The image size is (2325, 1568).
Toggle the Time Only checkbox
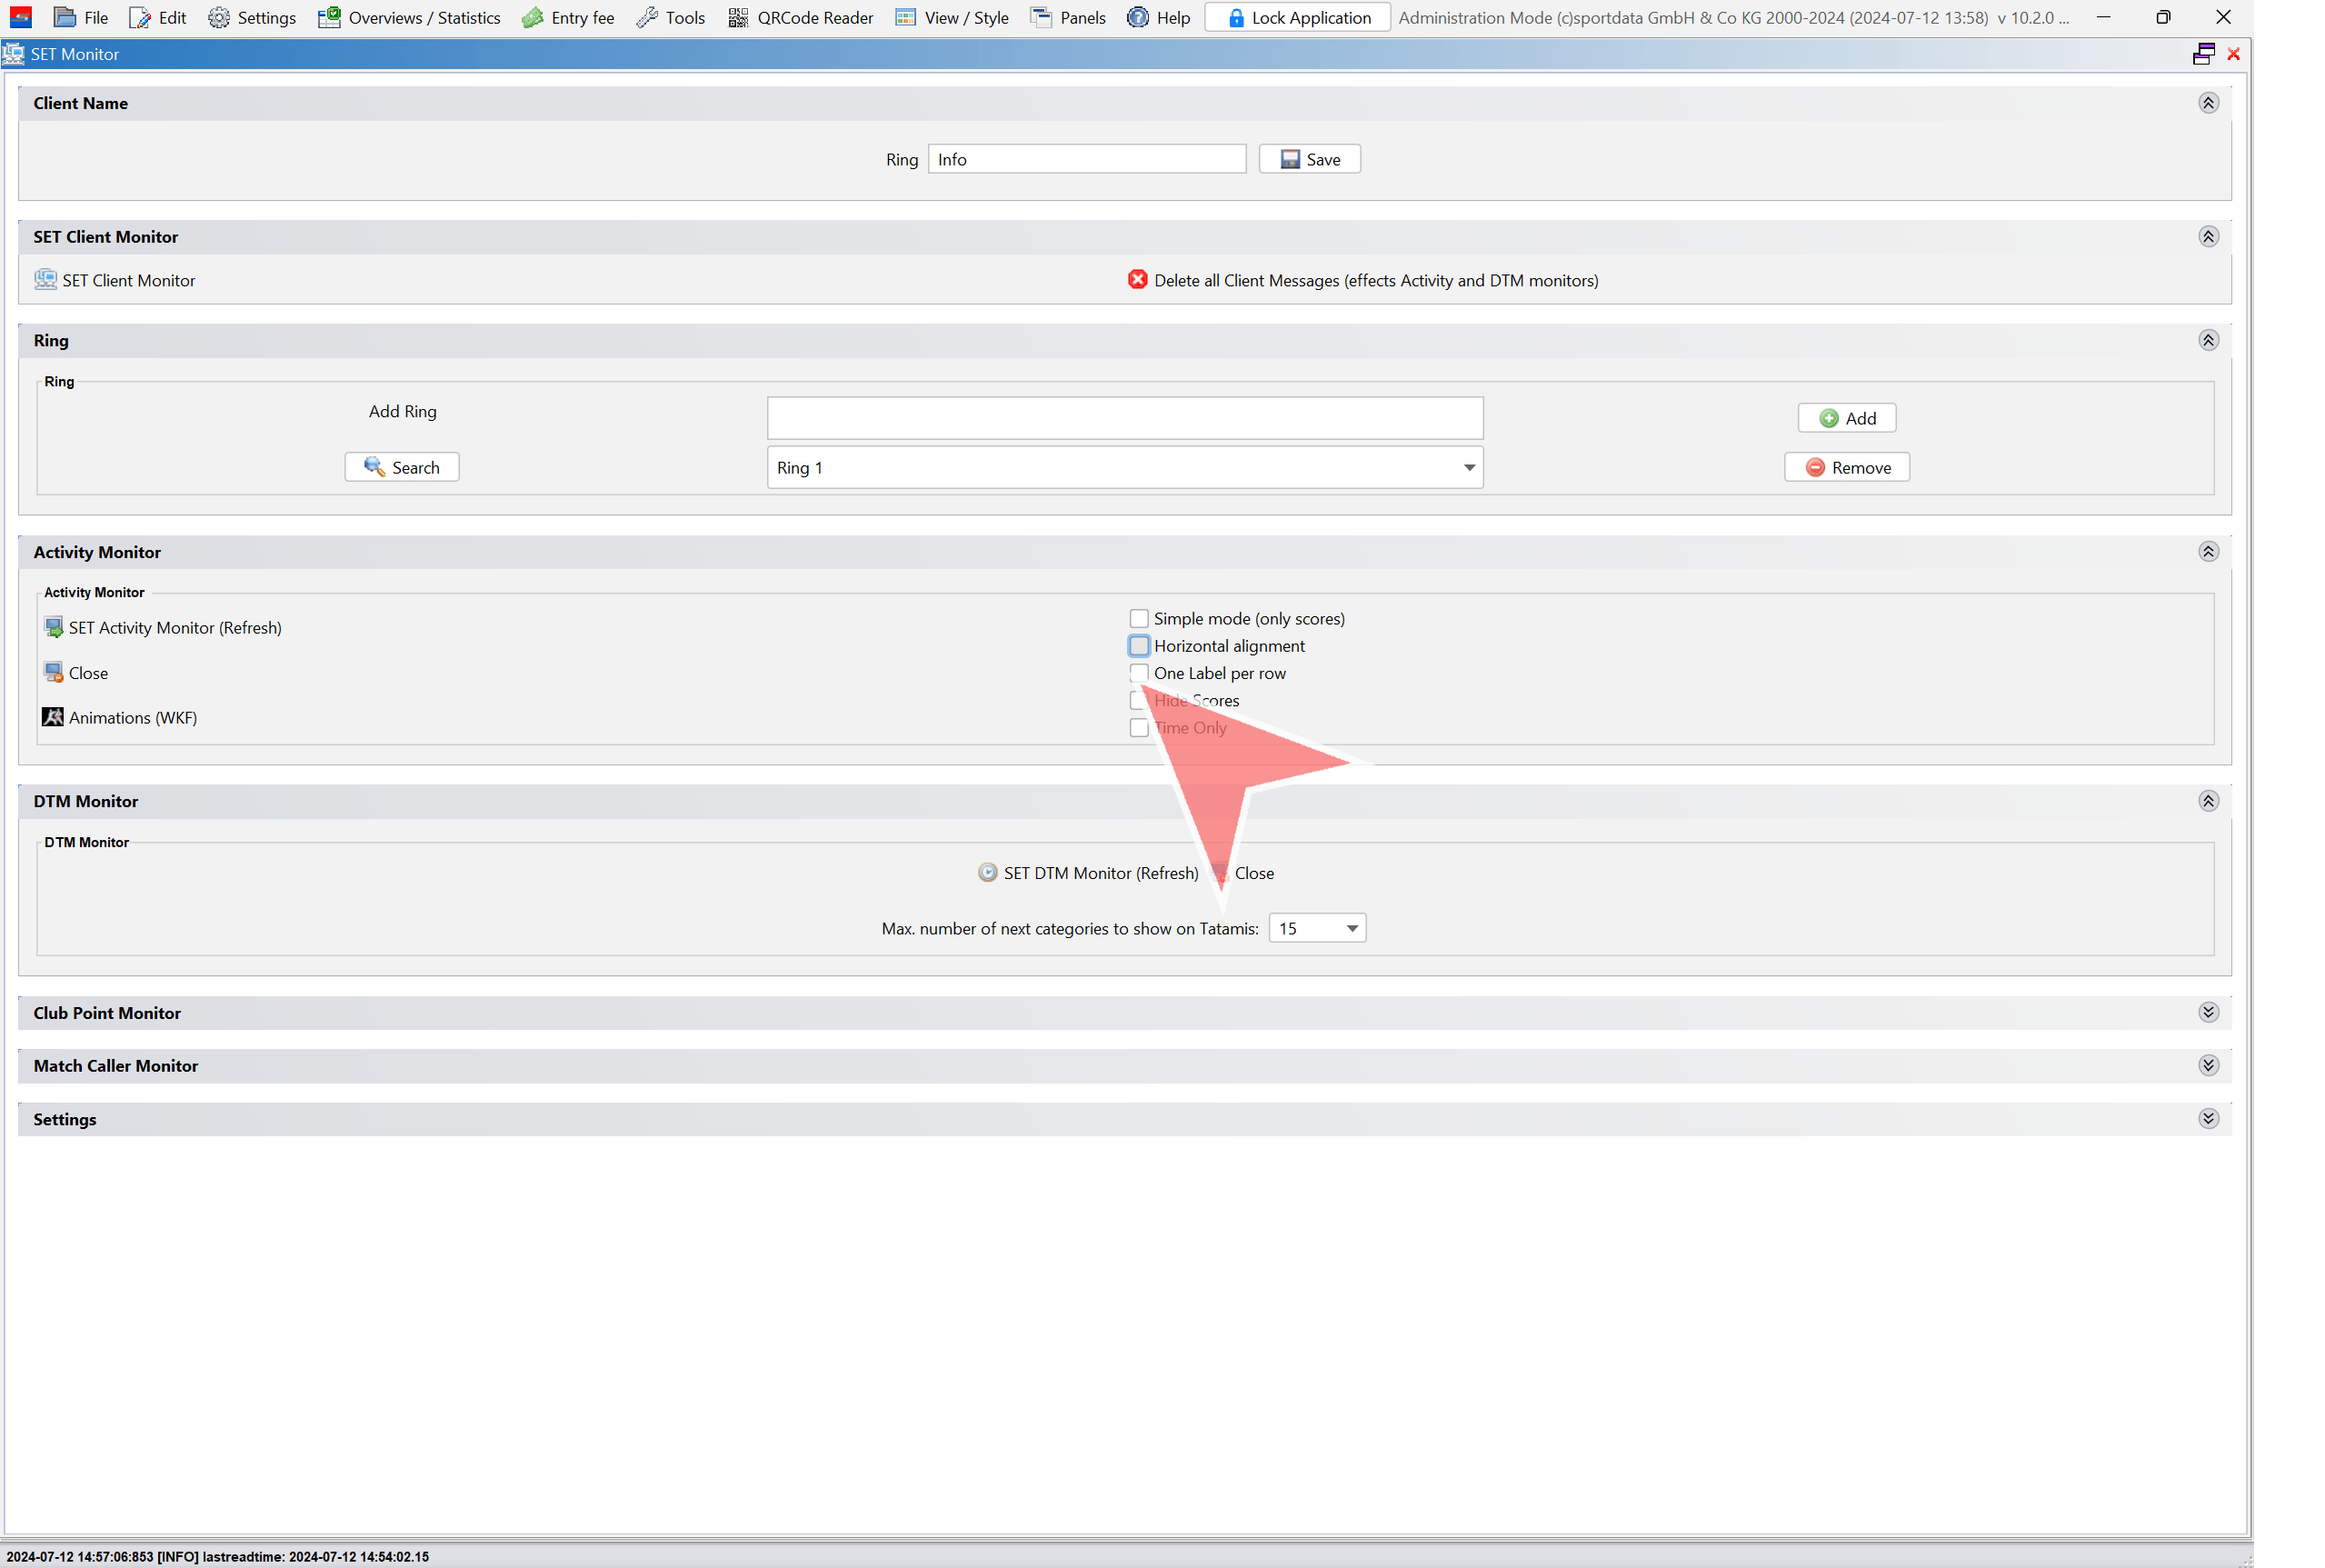coord(1138,727)
